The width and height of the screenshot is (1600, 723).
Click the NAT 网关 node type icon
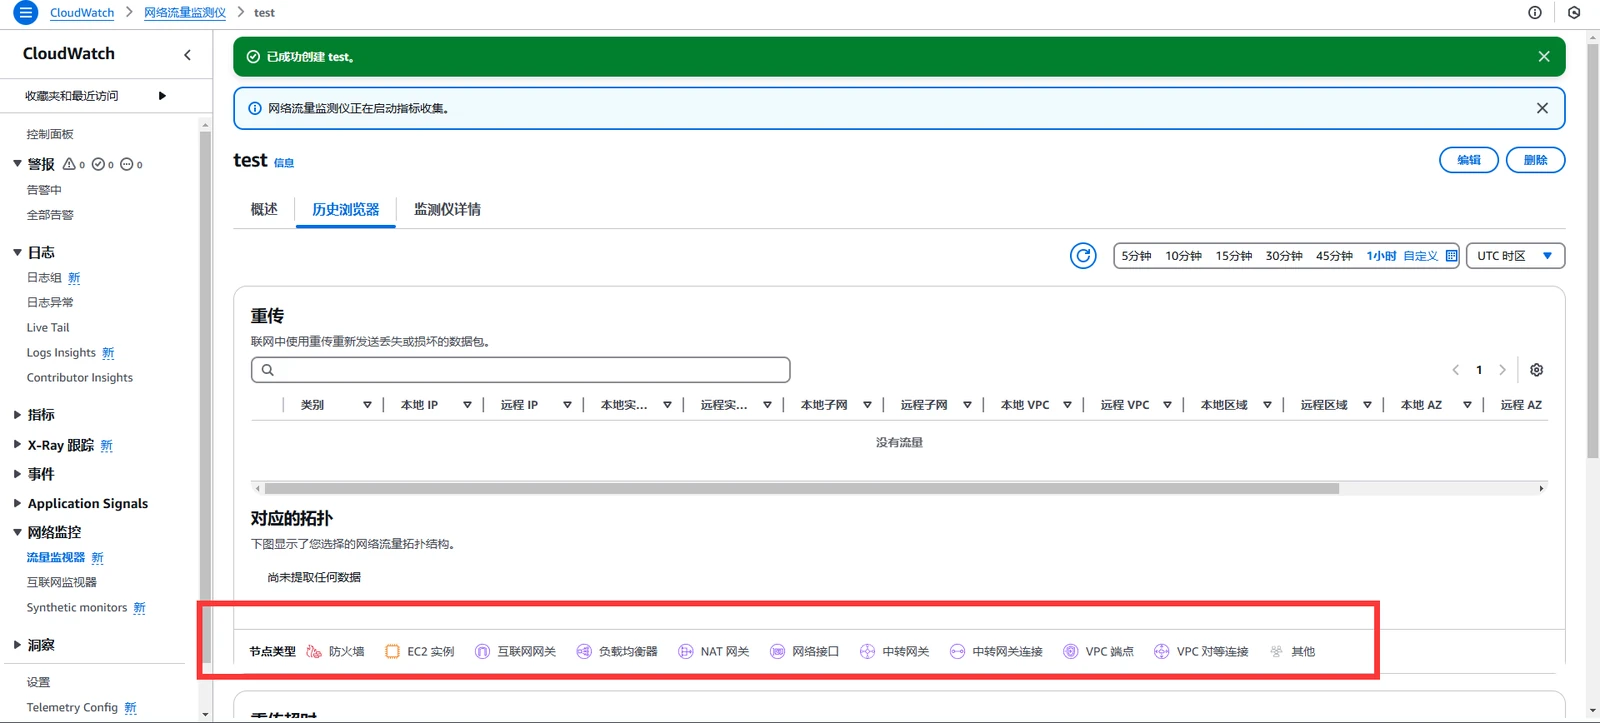coord(686,652)
